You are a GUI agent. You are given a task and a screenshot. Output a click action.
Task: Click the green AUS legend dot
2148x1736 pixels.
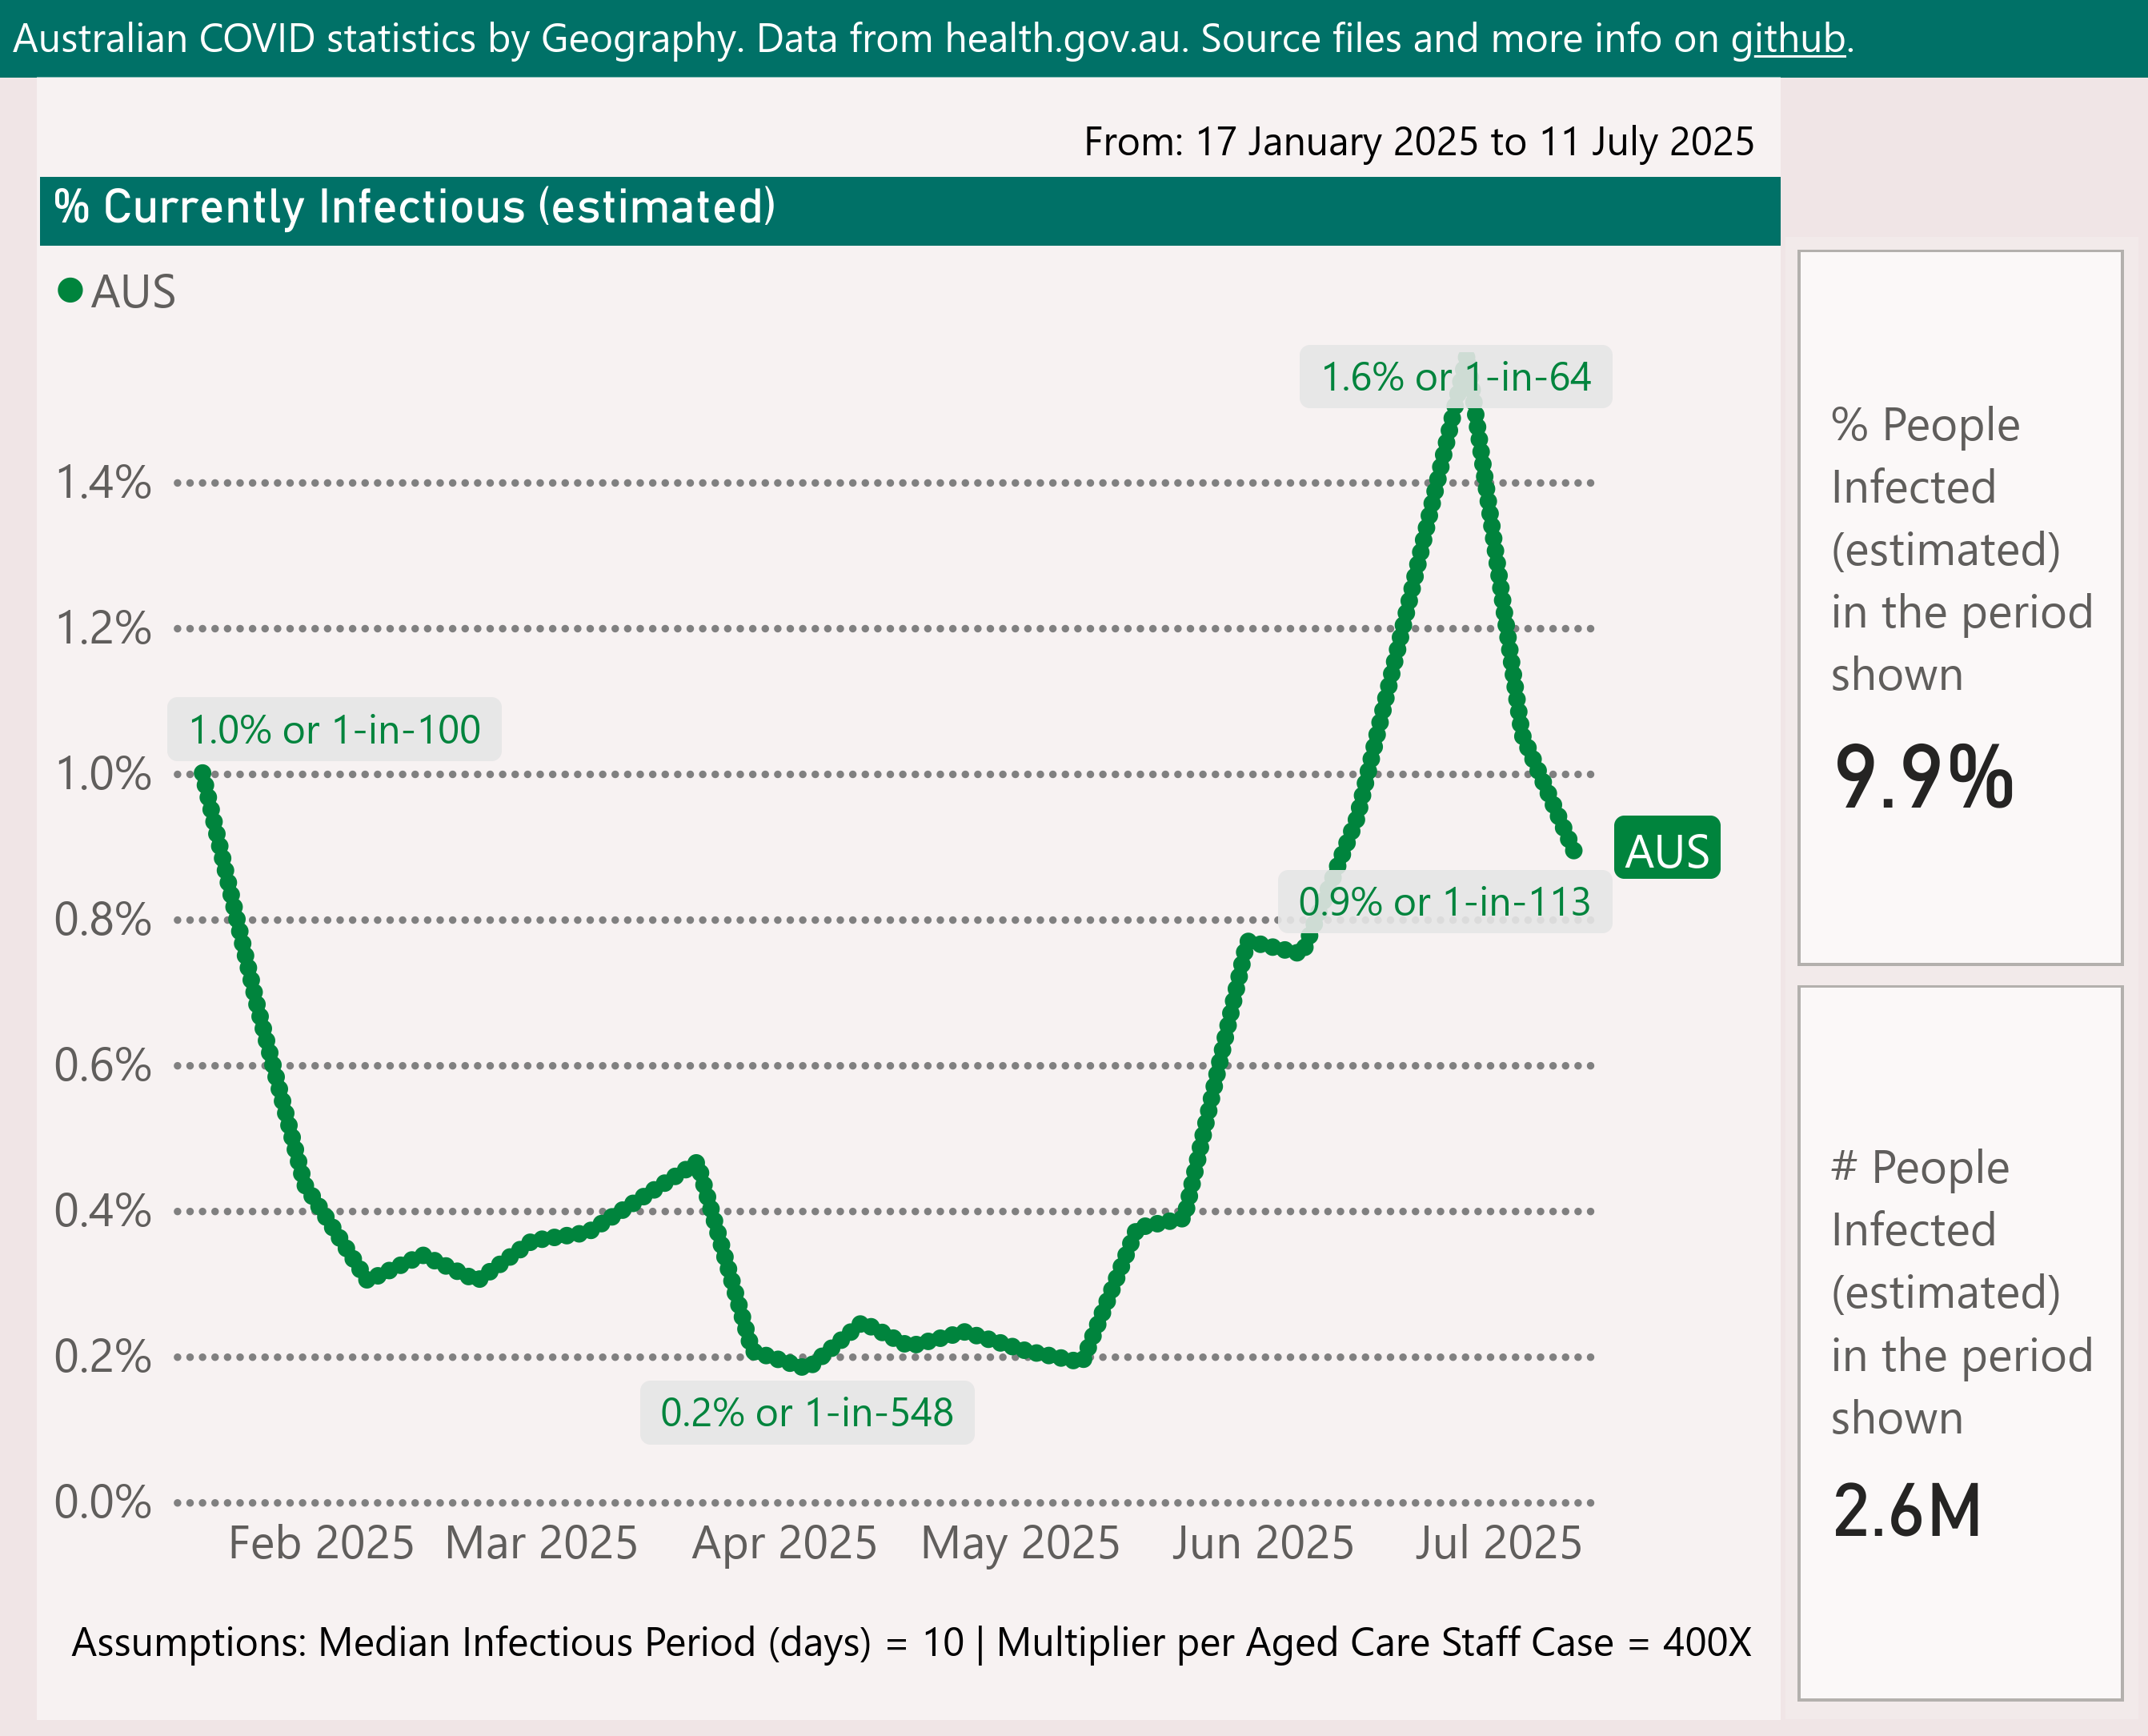[x=70, y=291]
